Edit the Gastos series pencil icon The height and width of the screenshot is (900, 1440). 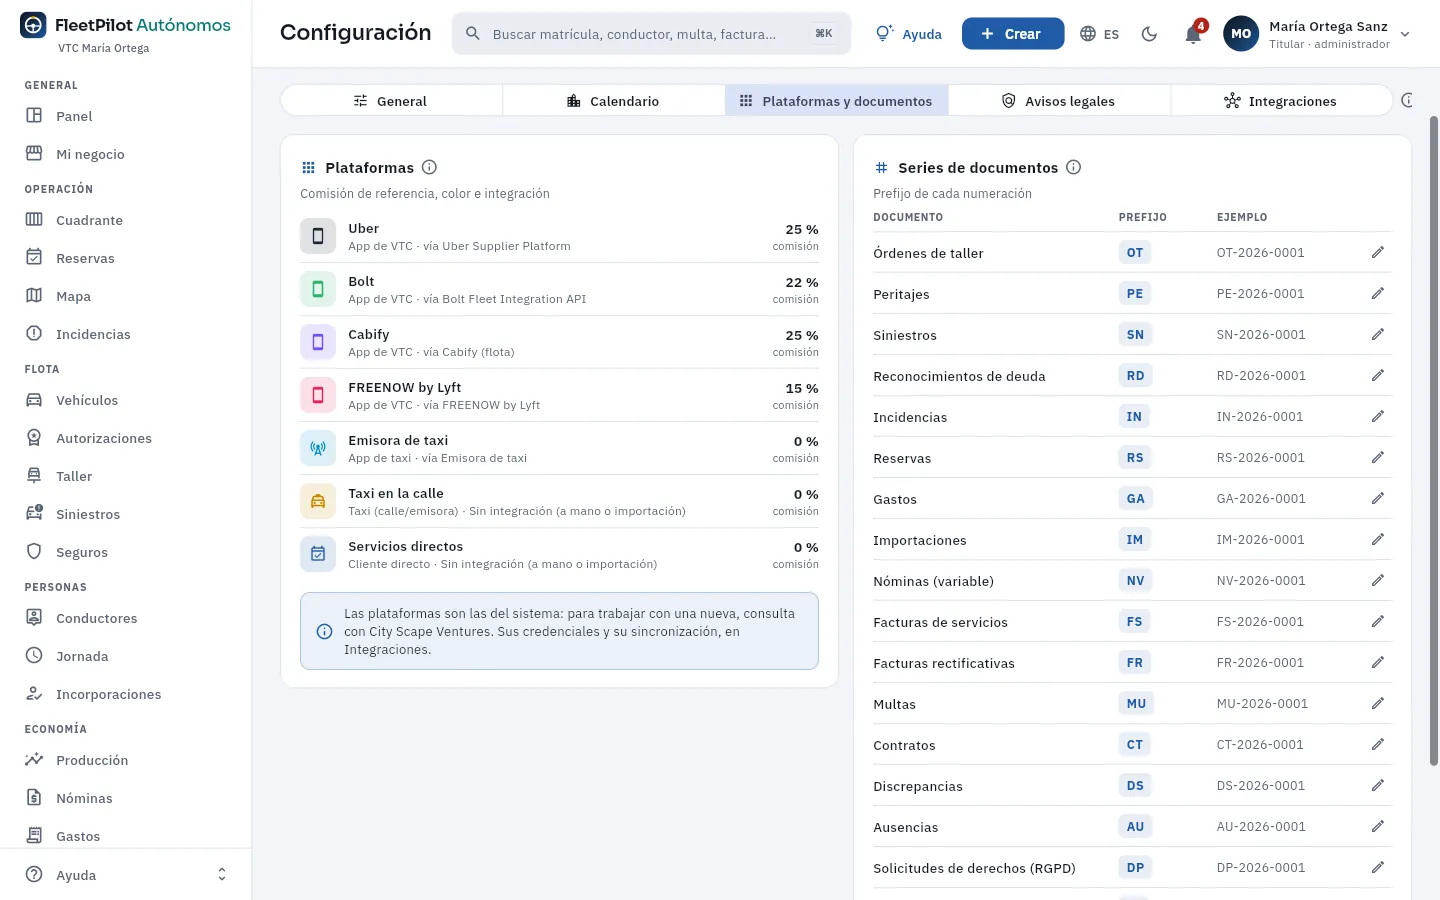coord(1378,499)
